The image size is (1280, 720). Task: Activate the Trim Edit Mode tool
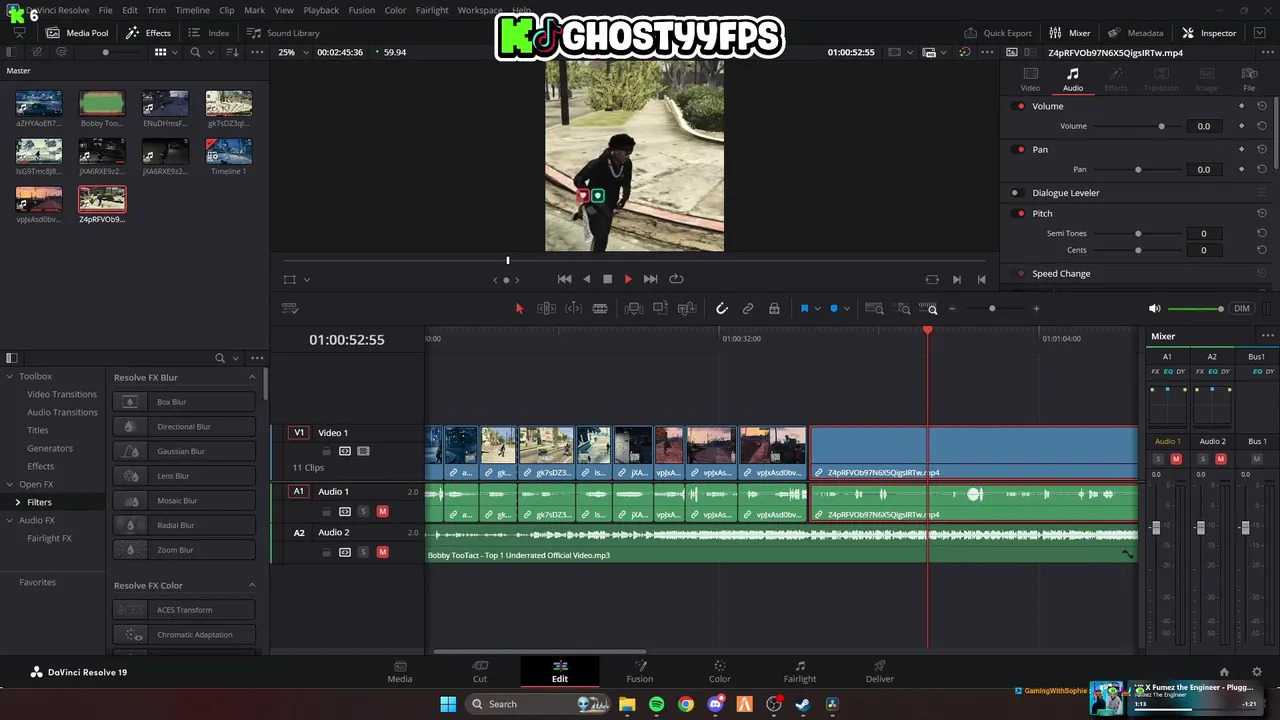click(x=546, y=309)
